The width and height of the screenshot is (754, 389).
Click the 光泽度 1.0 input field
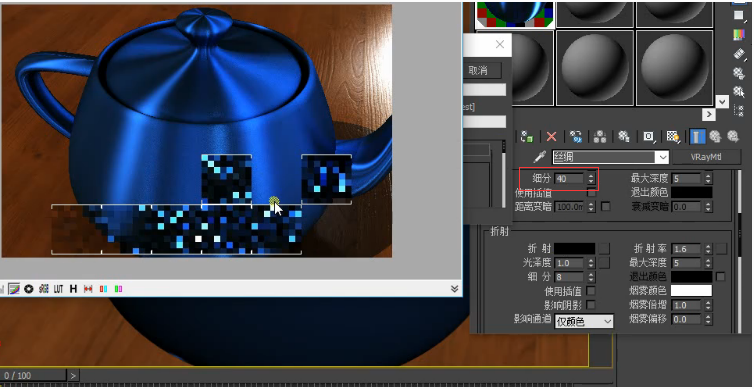(570, 263)
